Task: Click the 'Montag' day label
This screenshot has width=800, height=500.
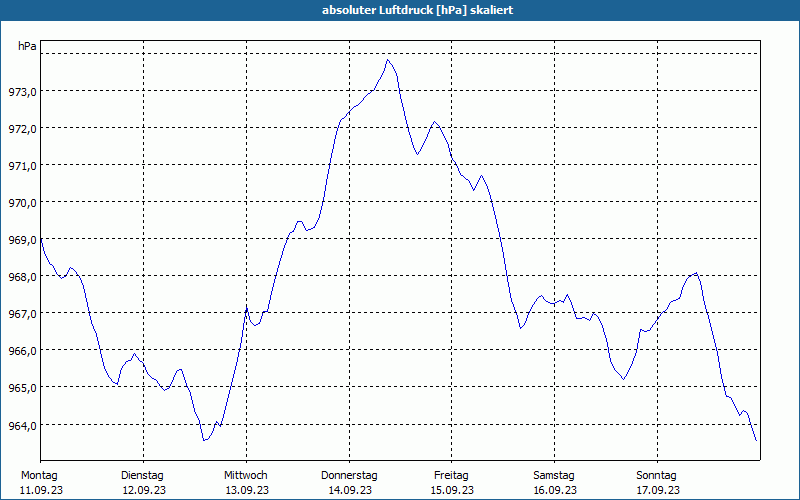Action: click(x=39, y=476)
